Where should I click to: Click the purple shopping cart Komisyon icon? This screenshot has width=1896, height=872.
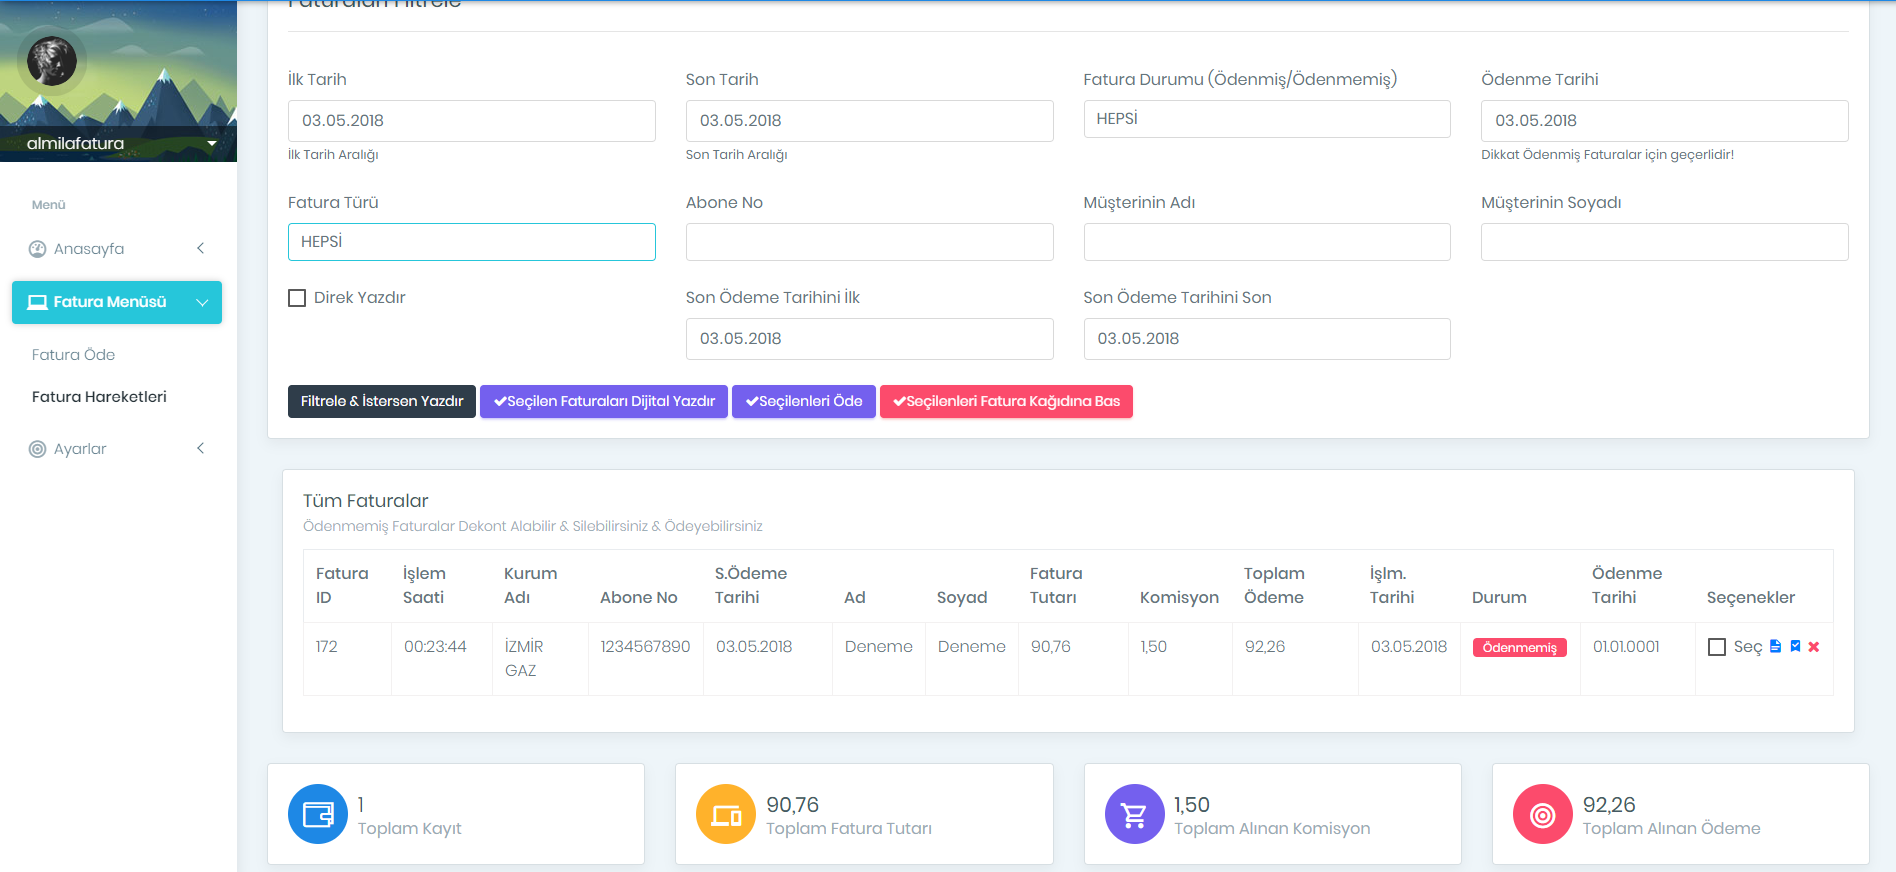(1134, 814)
